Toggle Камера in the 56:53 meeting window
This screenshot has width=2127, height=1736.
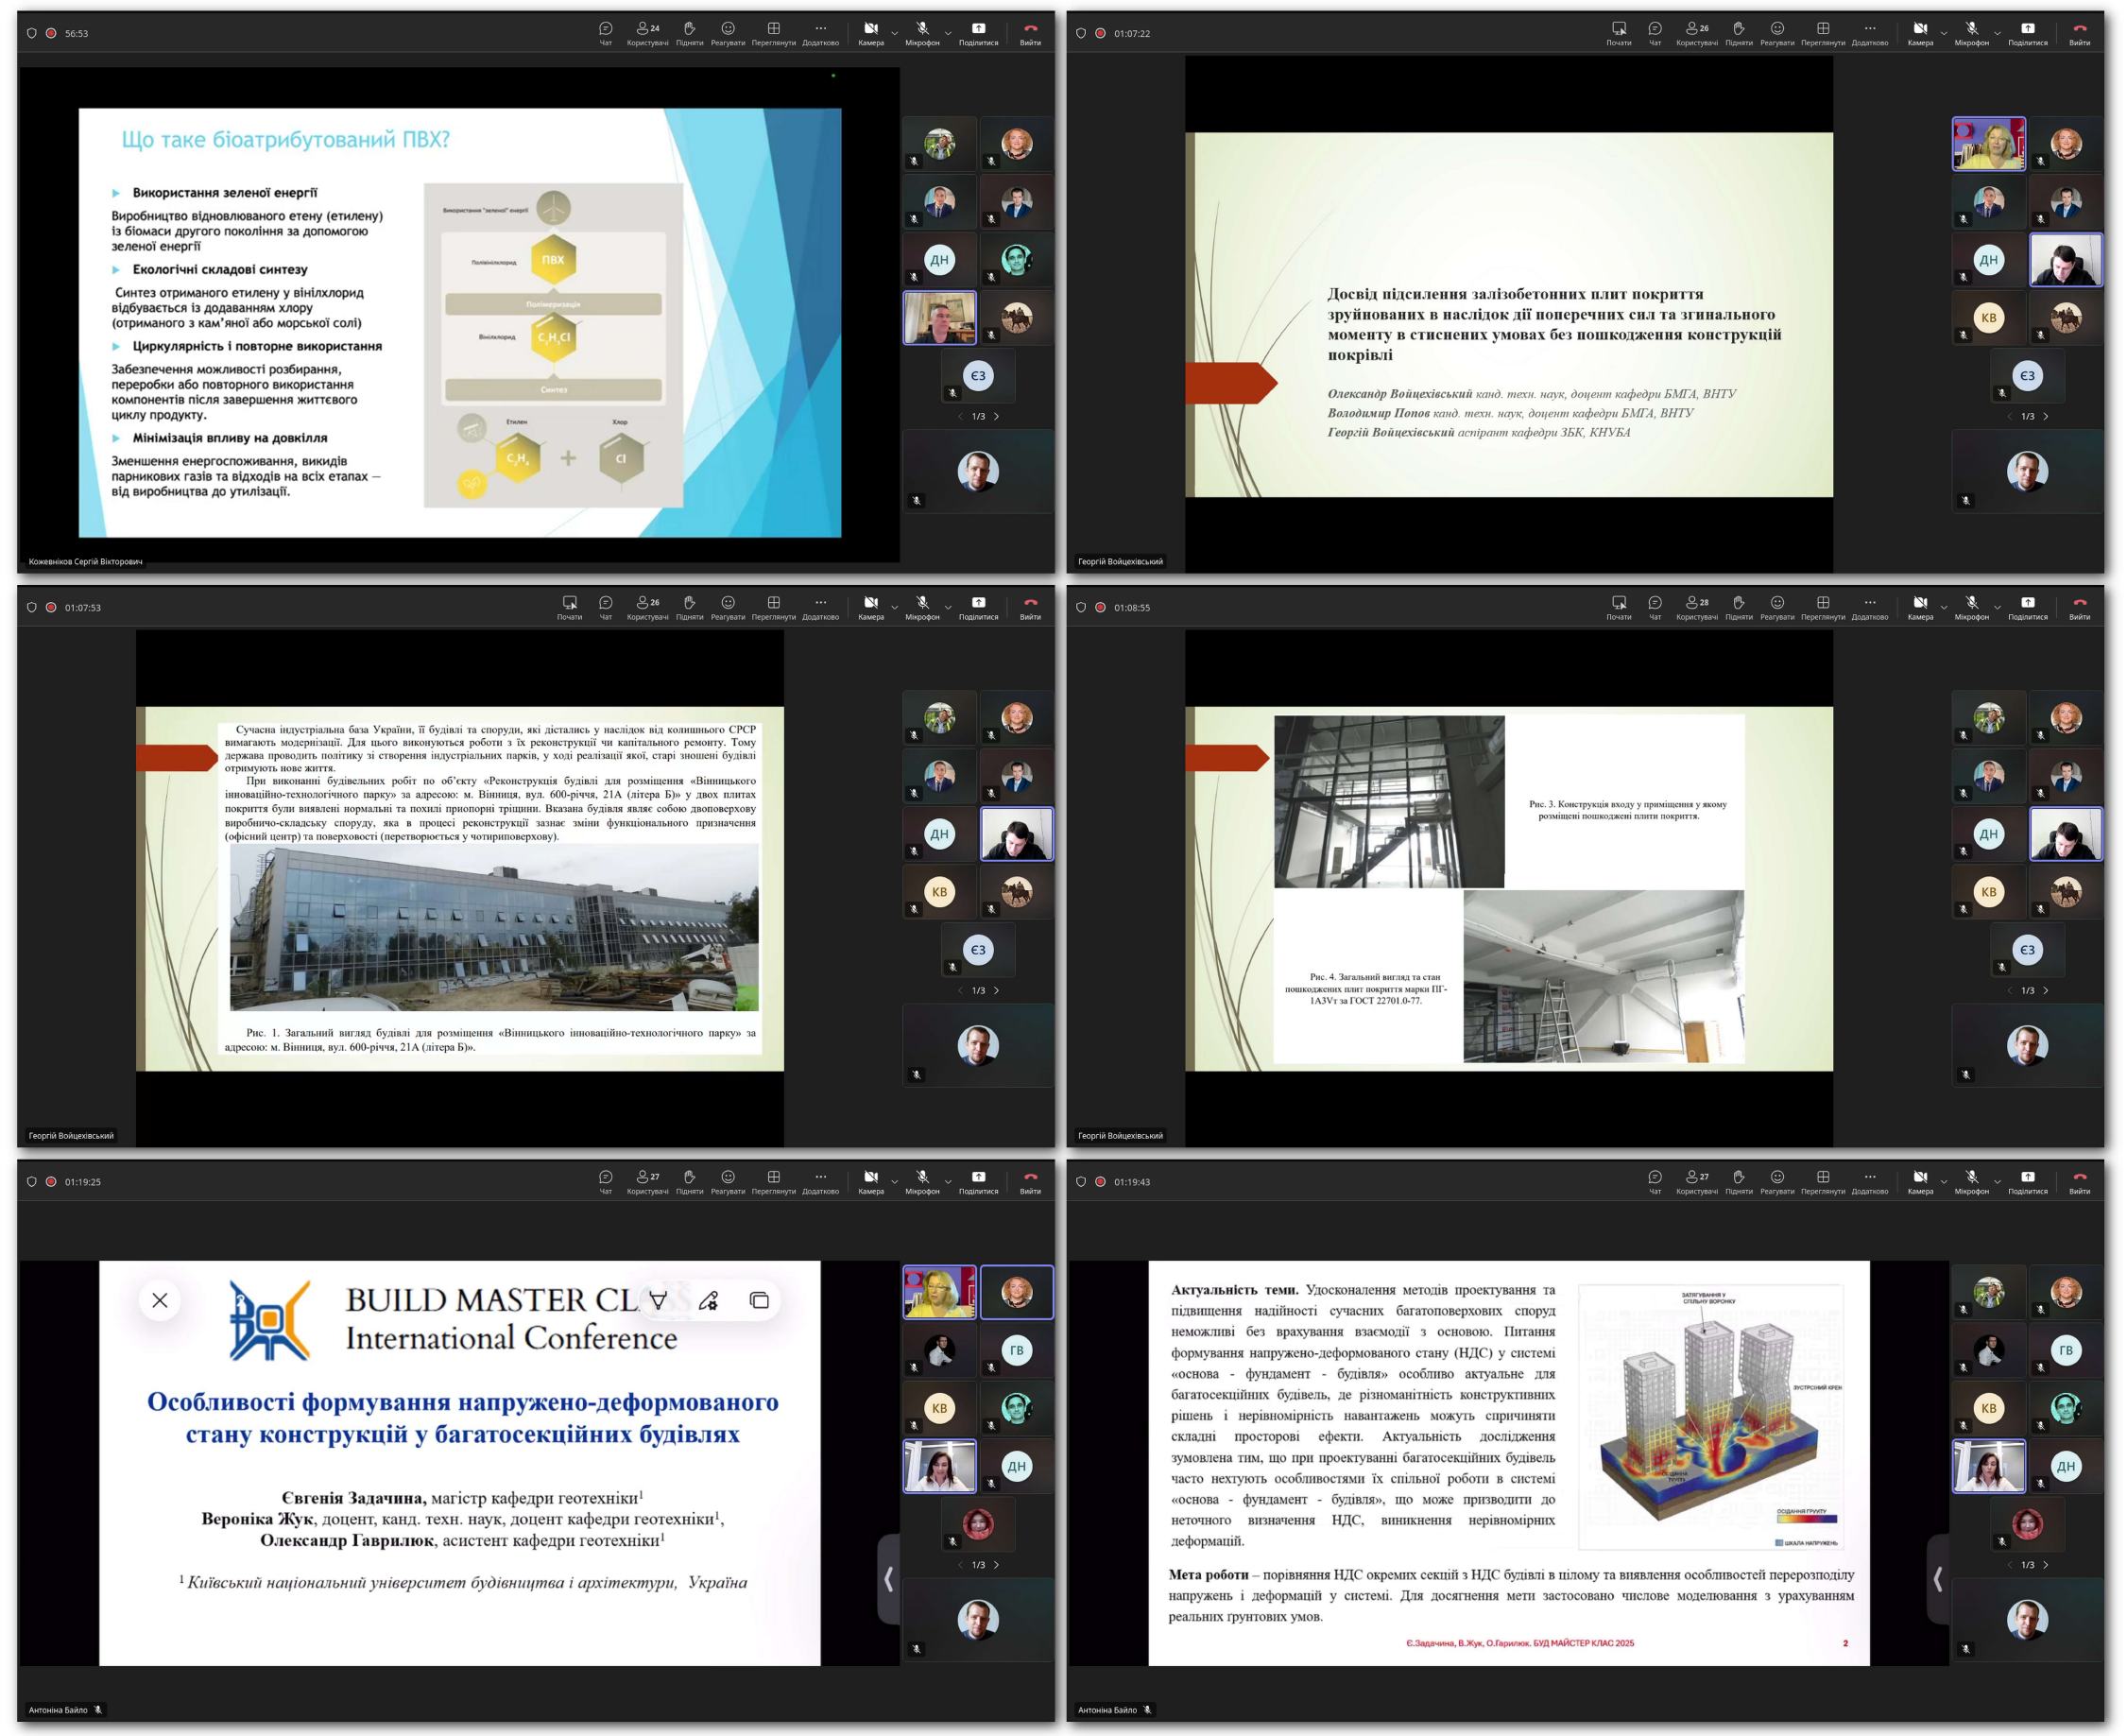click(870, 32)
